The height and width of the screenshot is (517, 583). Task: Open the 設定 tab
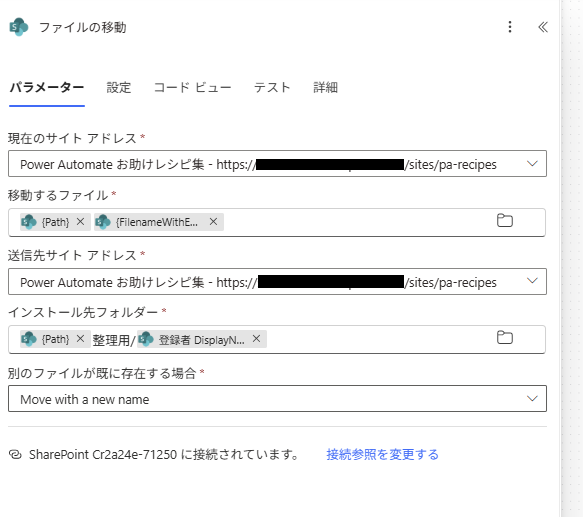[x=119, y=88]
